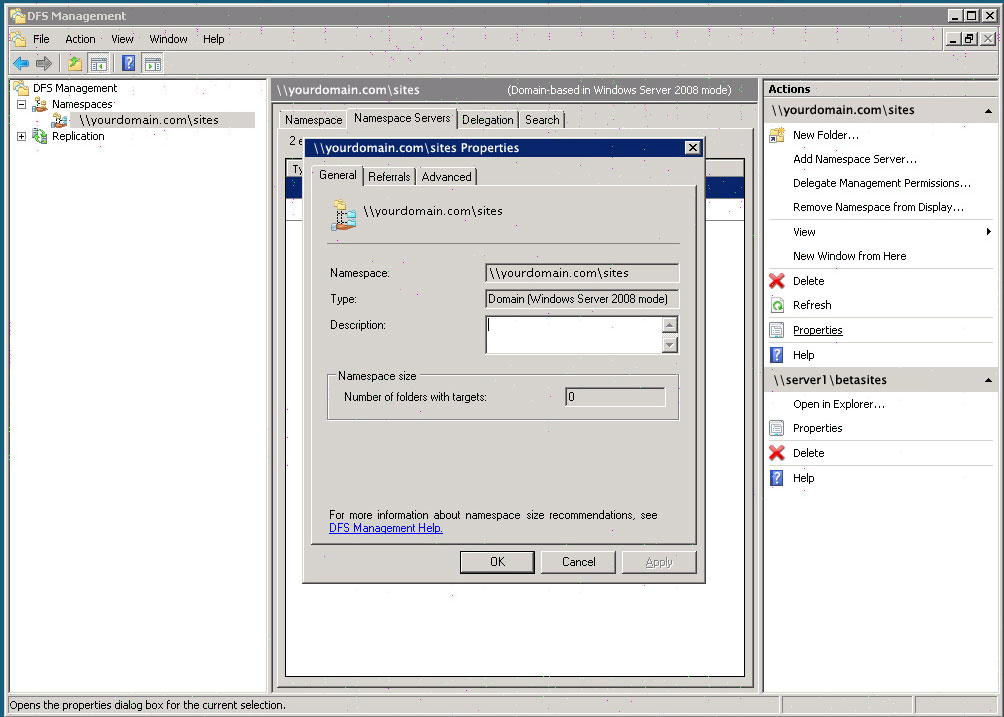1004x717 pixels.
Task: Open the Delegation tab
Action: pos(488,120)
